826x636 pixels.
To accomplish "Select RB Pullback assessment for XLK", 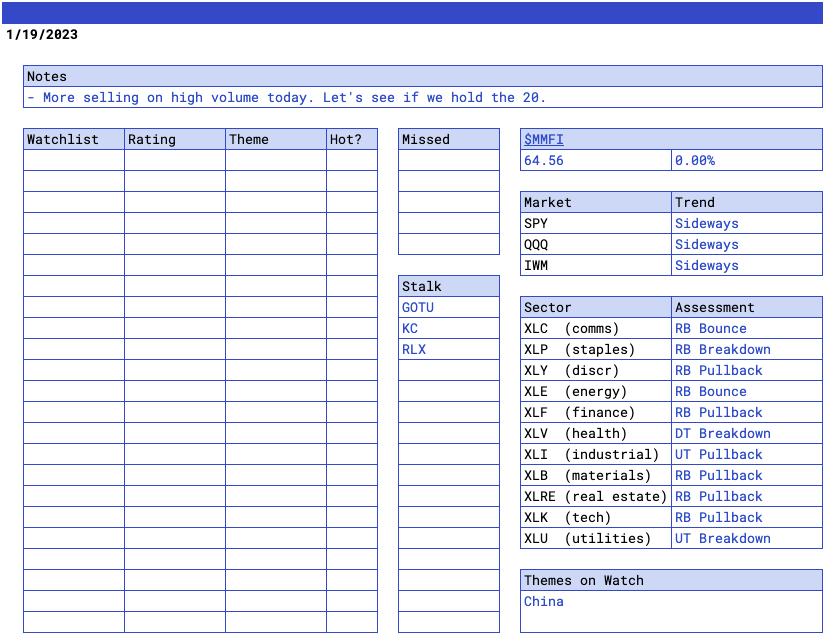I will [x=747, y=517].
